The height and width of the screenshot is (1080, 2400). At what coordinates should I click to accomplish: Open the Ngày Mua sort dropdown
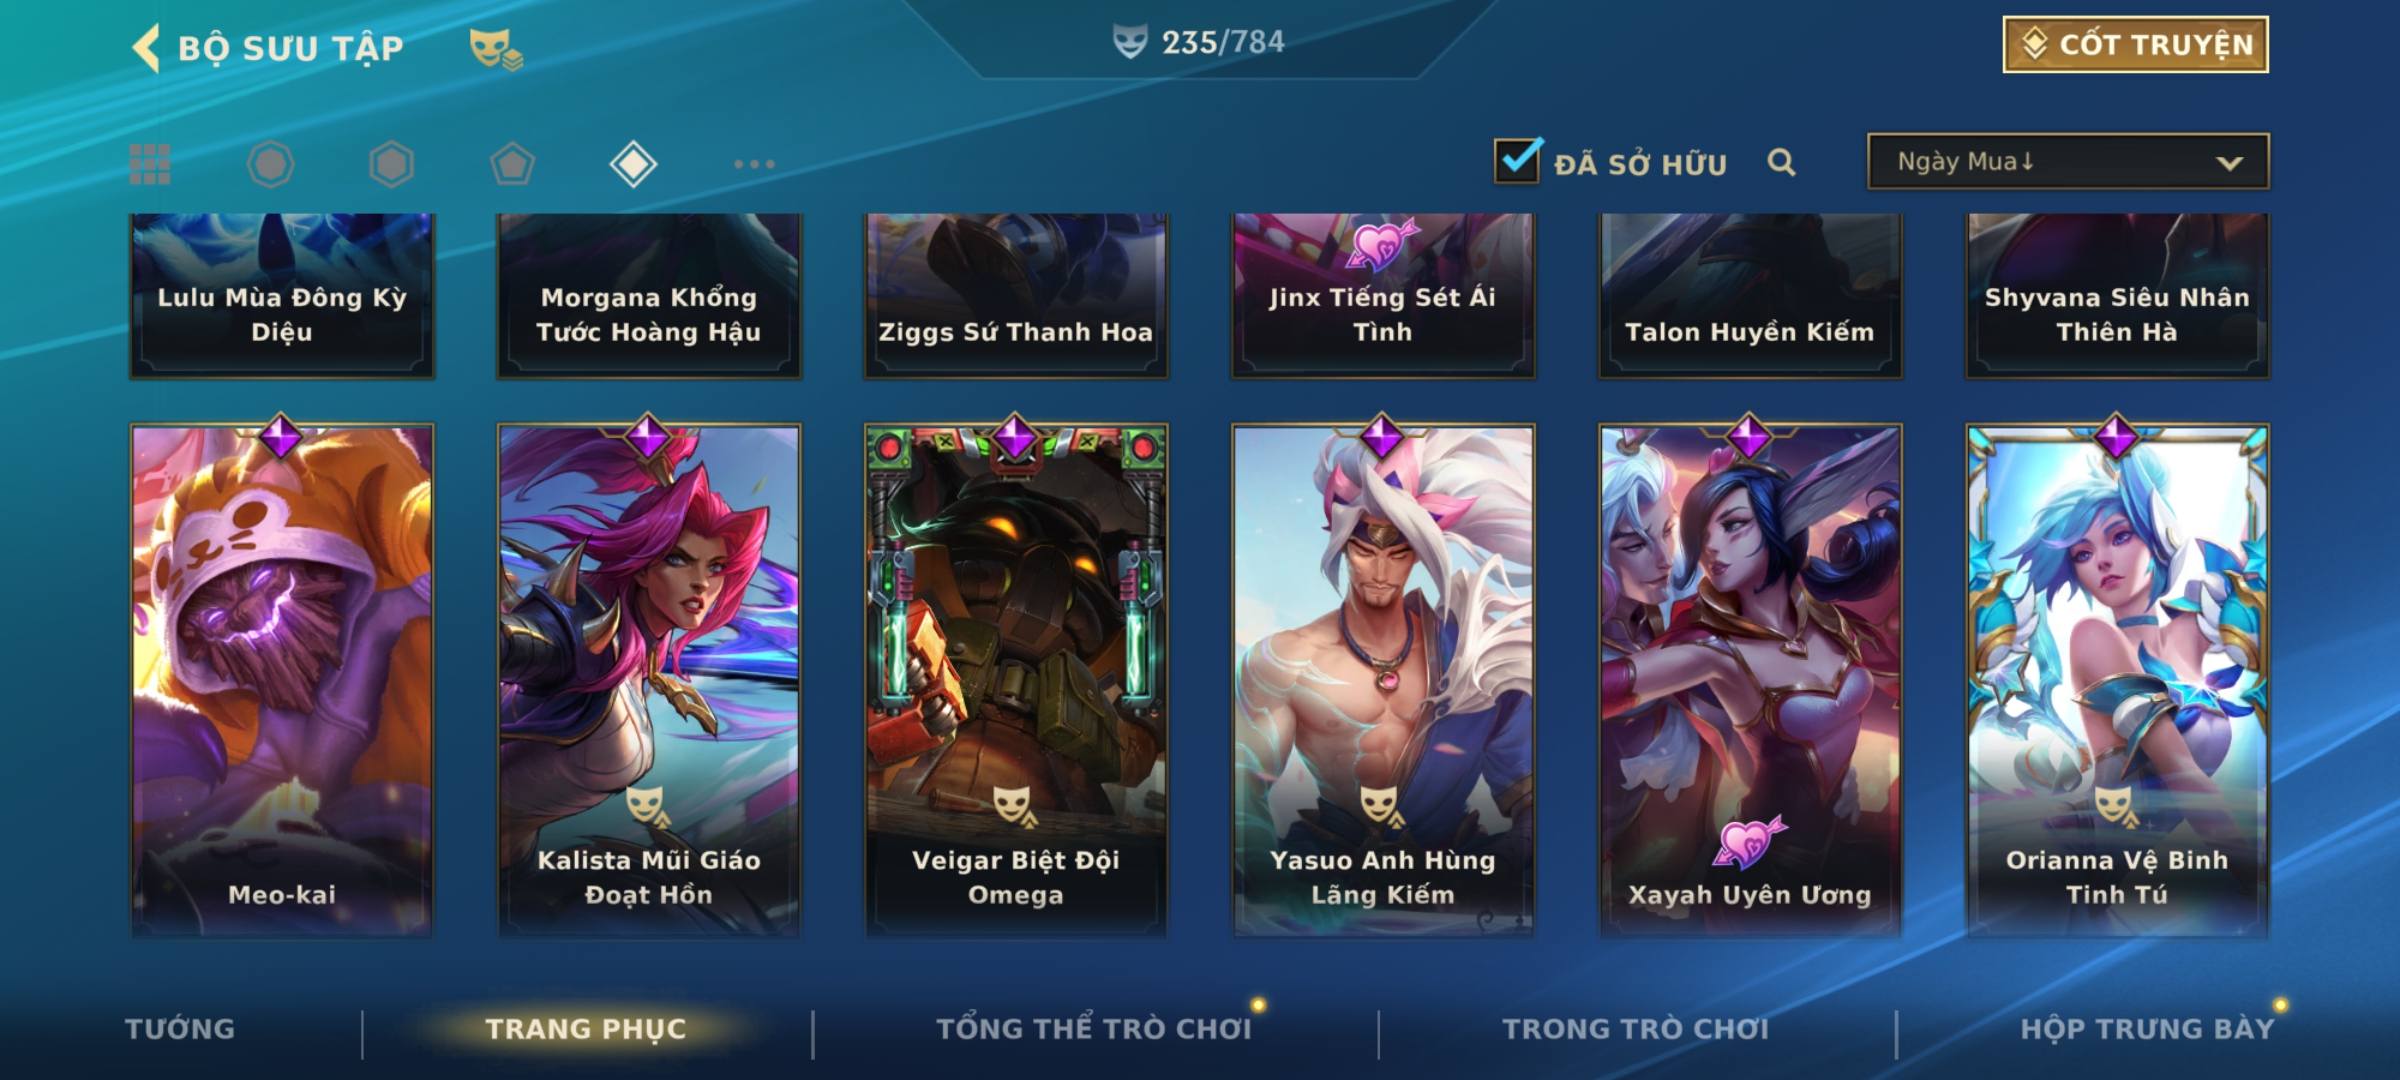tap(2068, 161)
